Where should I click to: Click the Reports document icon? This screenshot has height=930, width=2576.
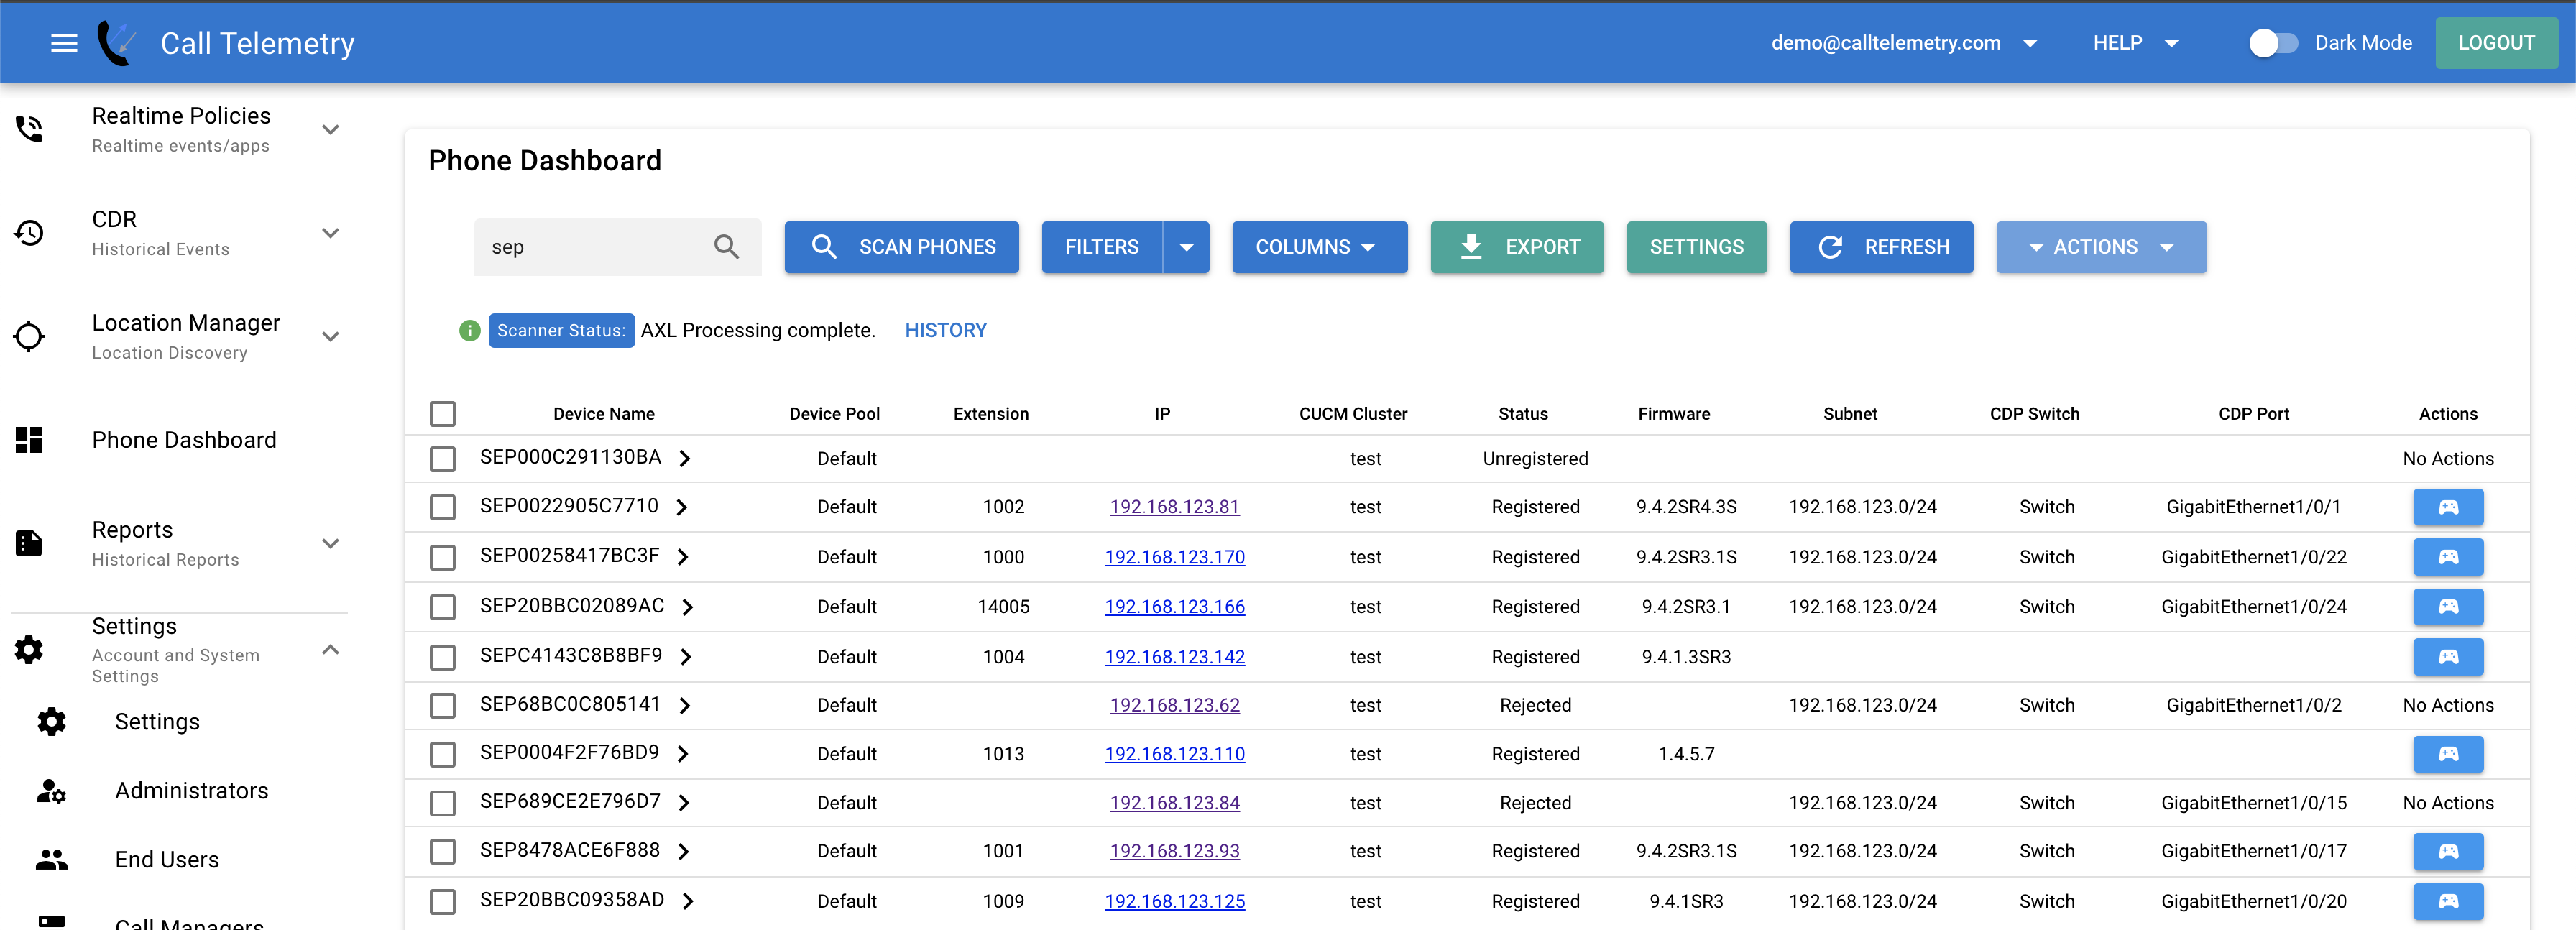coord(29,543)
